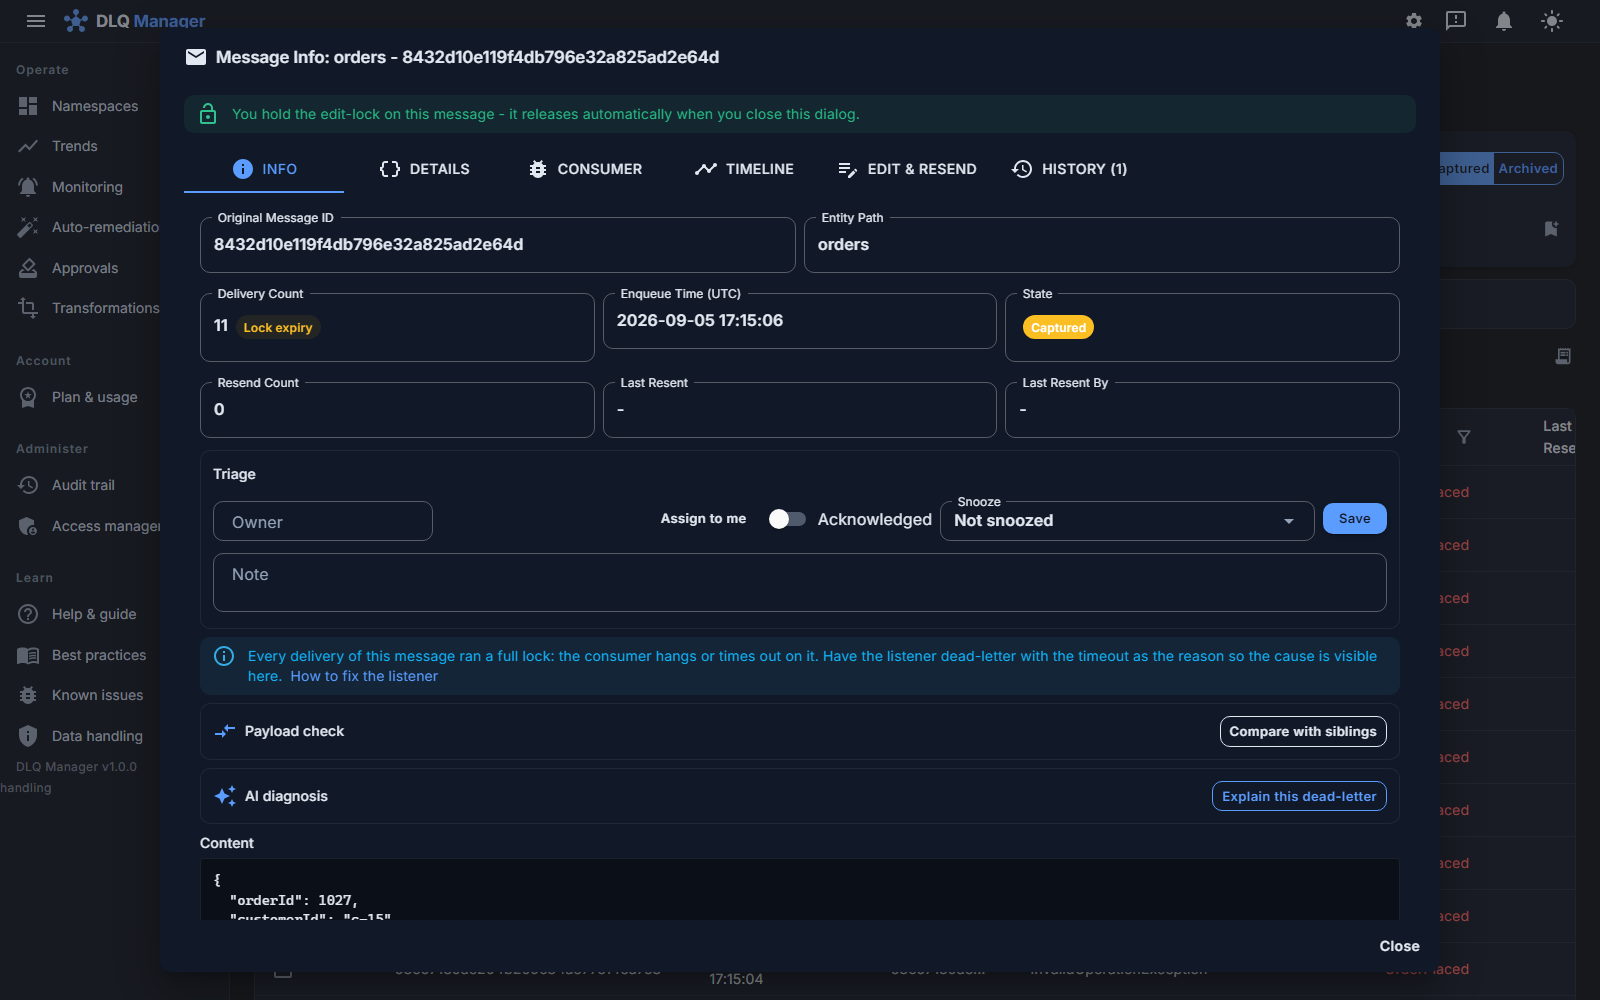Open Audit trail
The image size is (1600, 1000).
(80, 485)
